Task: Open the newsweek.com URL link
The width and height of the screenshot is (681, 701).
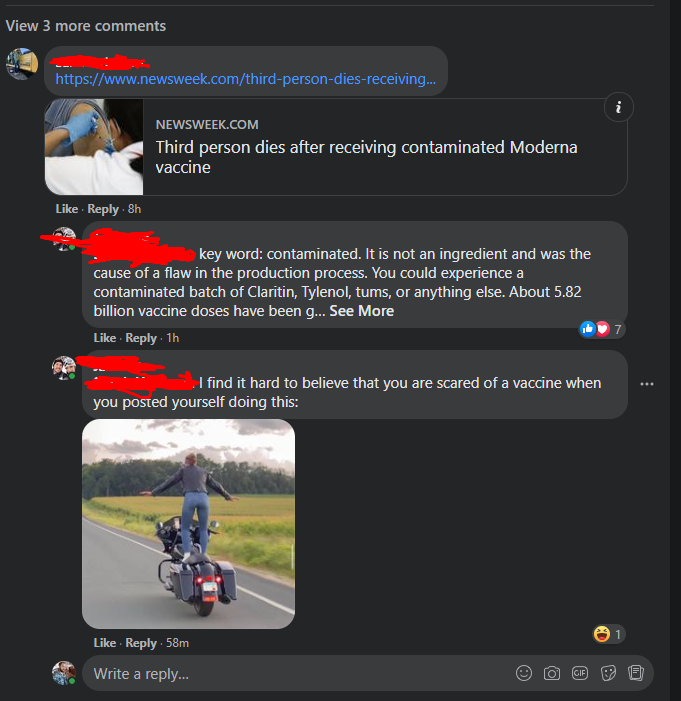Action: coord(245,79)
